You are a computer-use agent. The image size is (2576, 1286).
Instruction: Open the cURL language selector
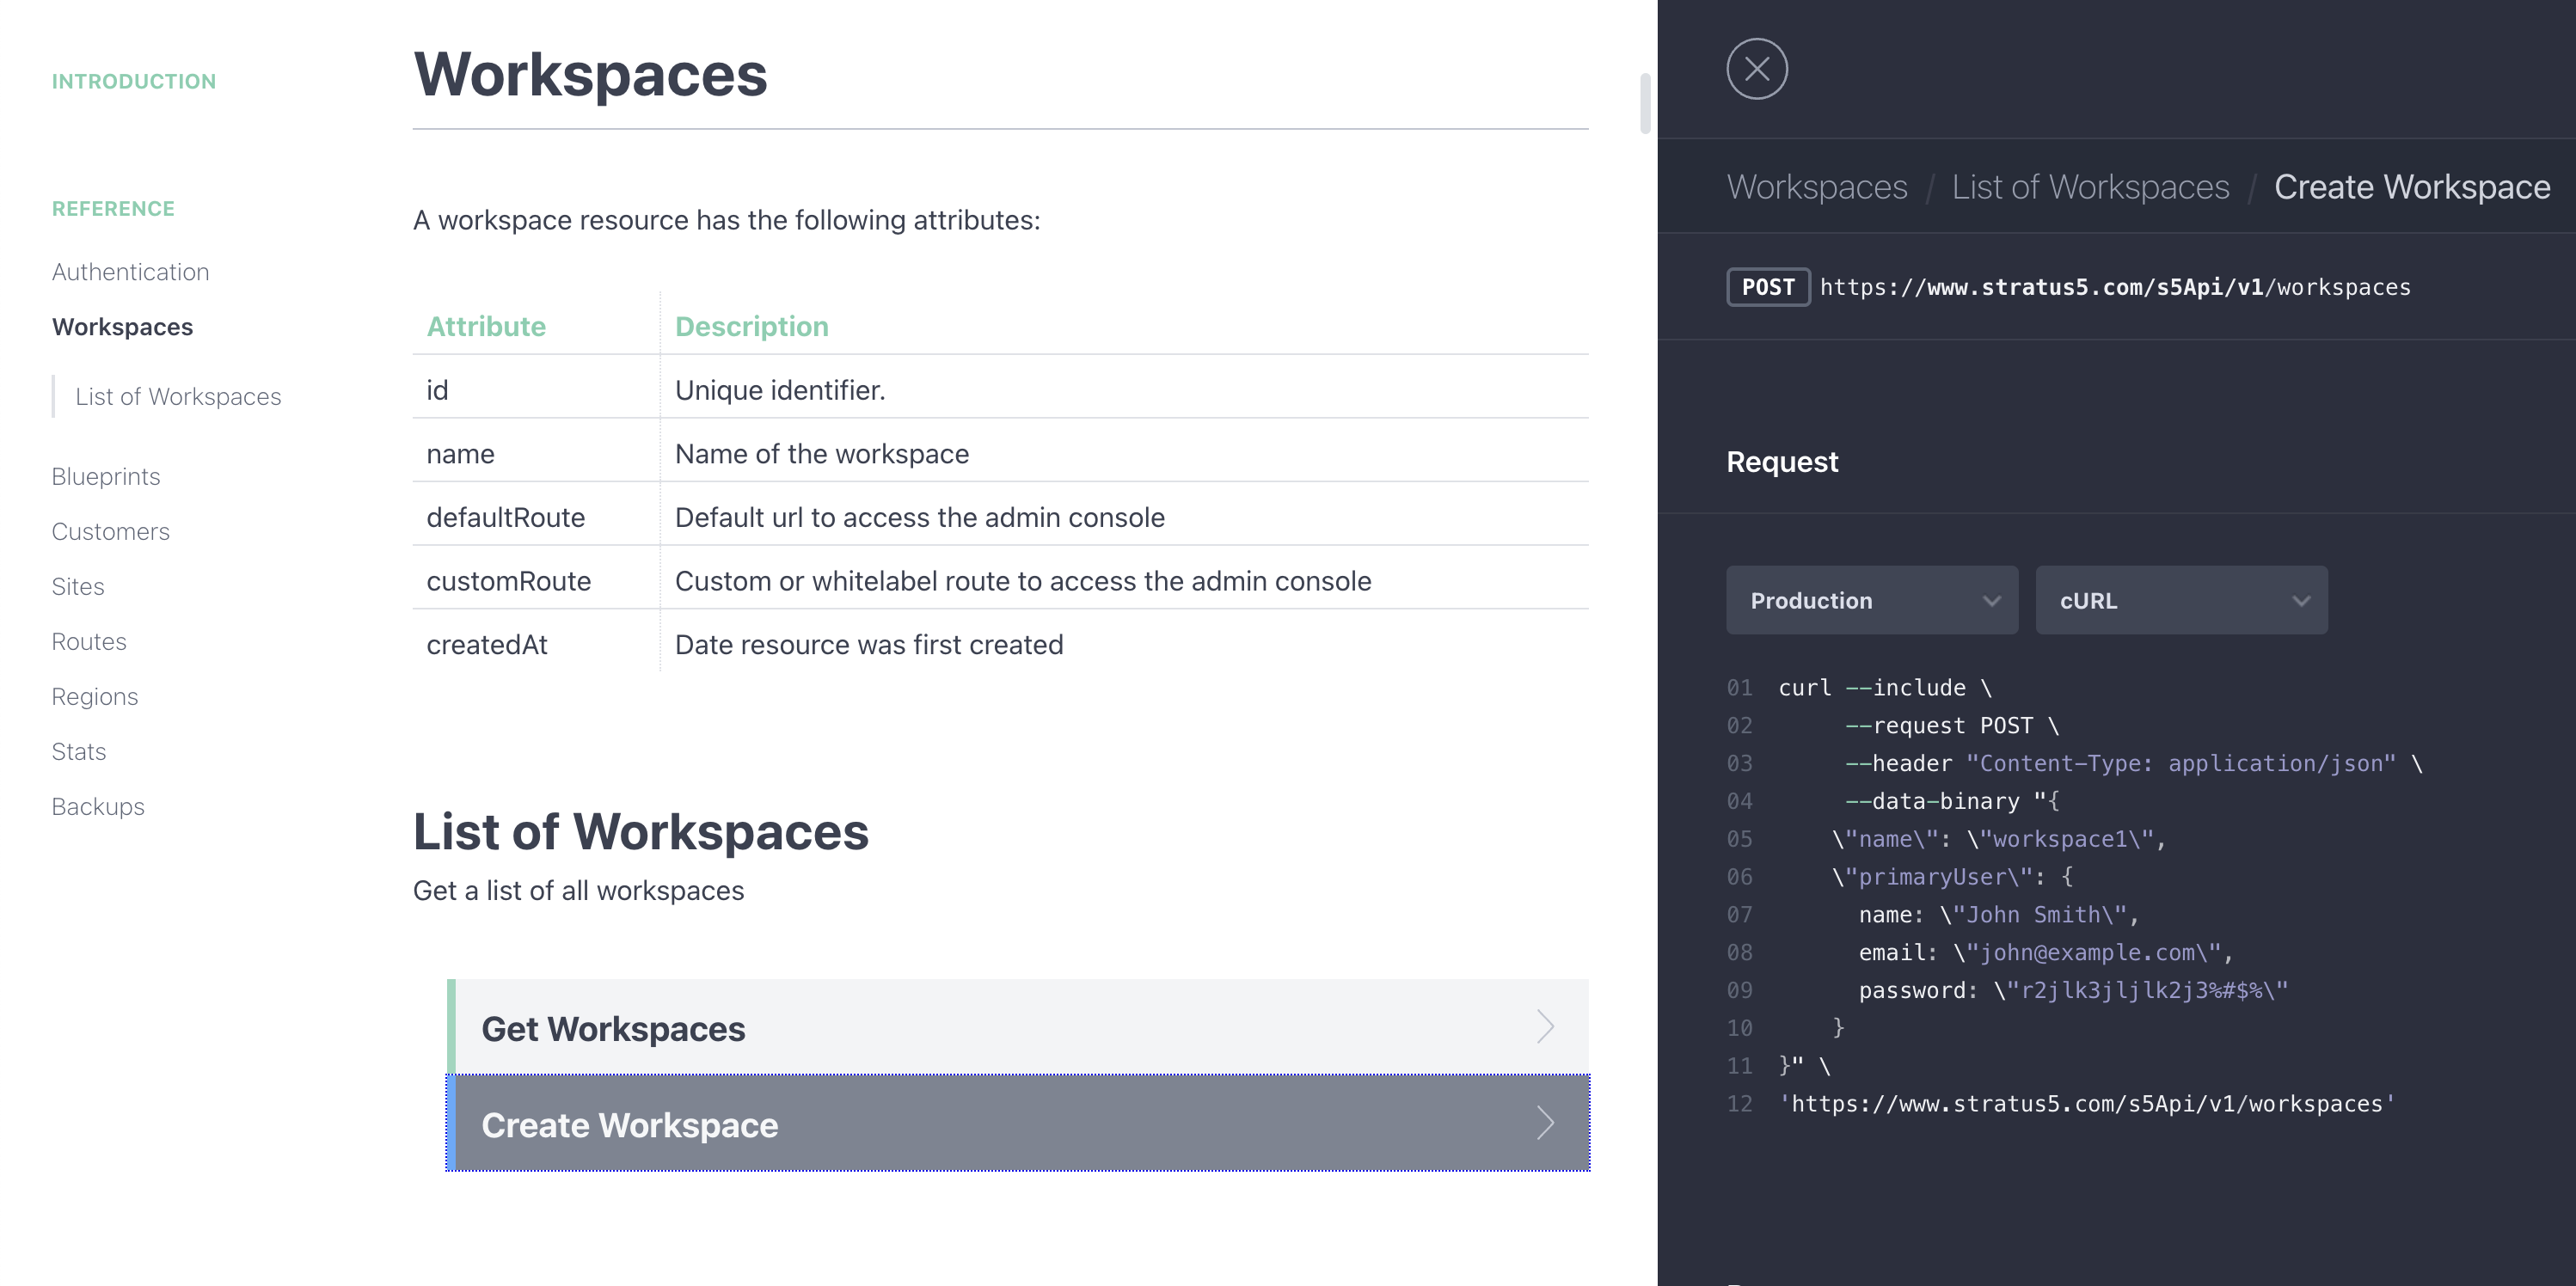click(x=2181, y=600)
